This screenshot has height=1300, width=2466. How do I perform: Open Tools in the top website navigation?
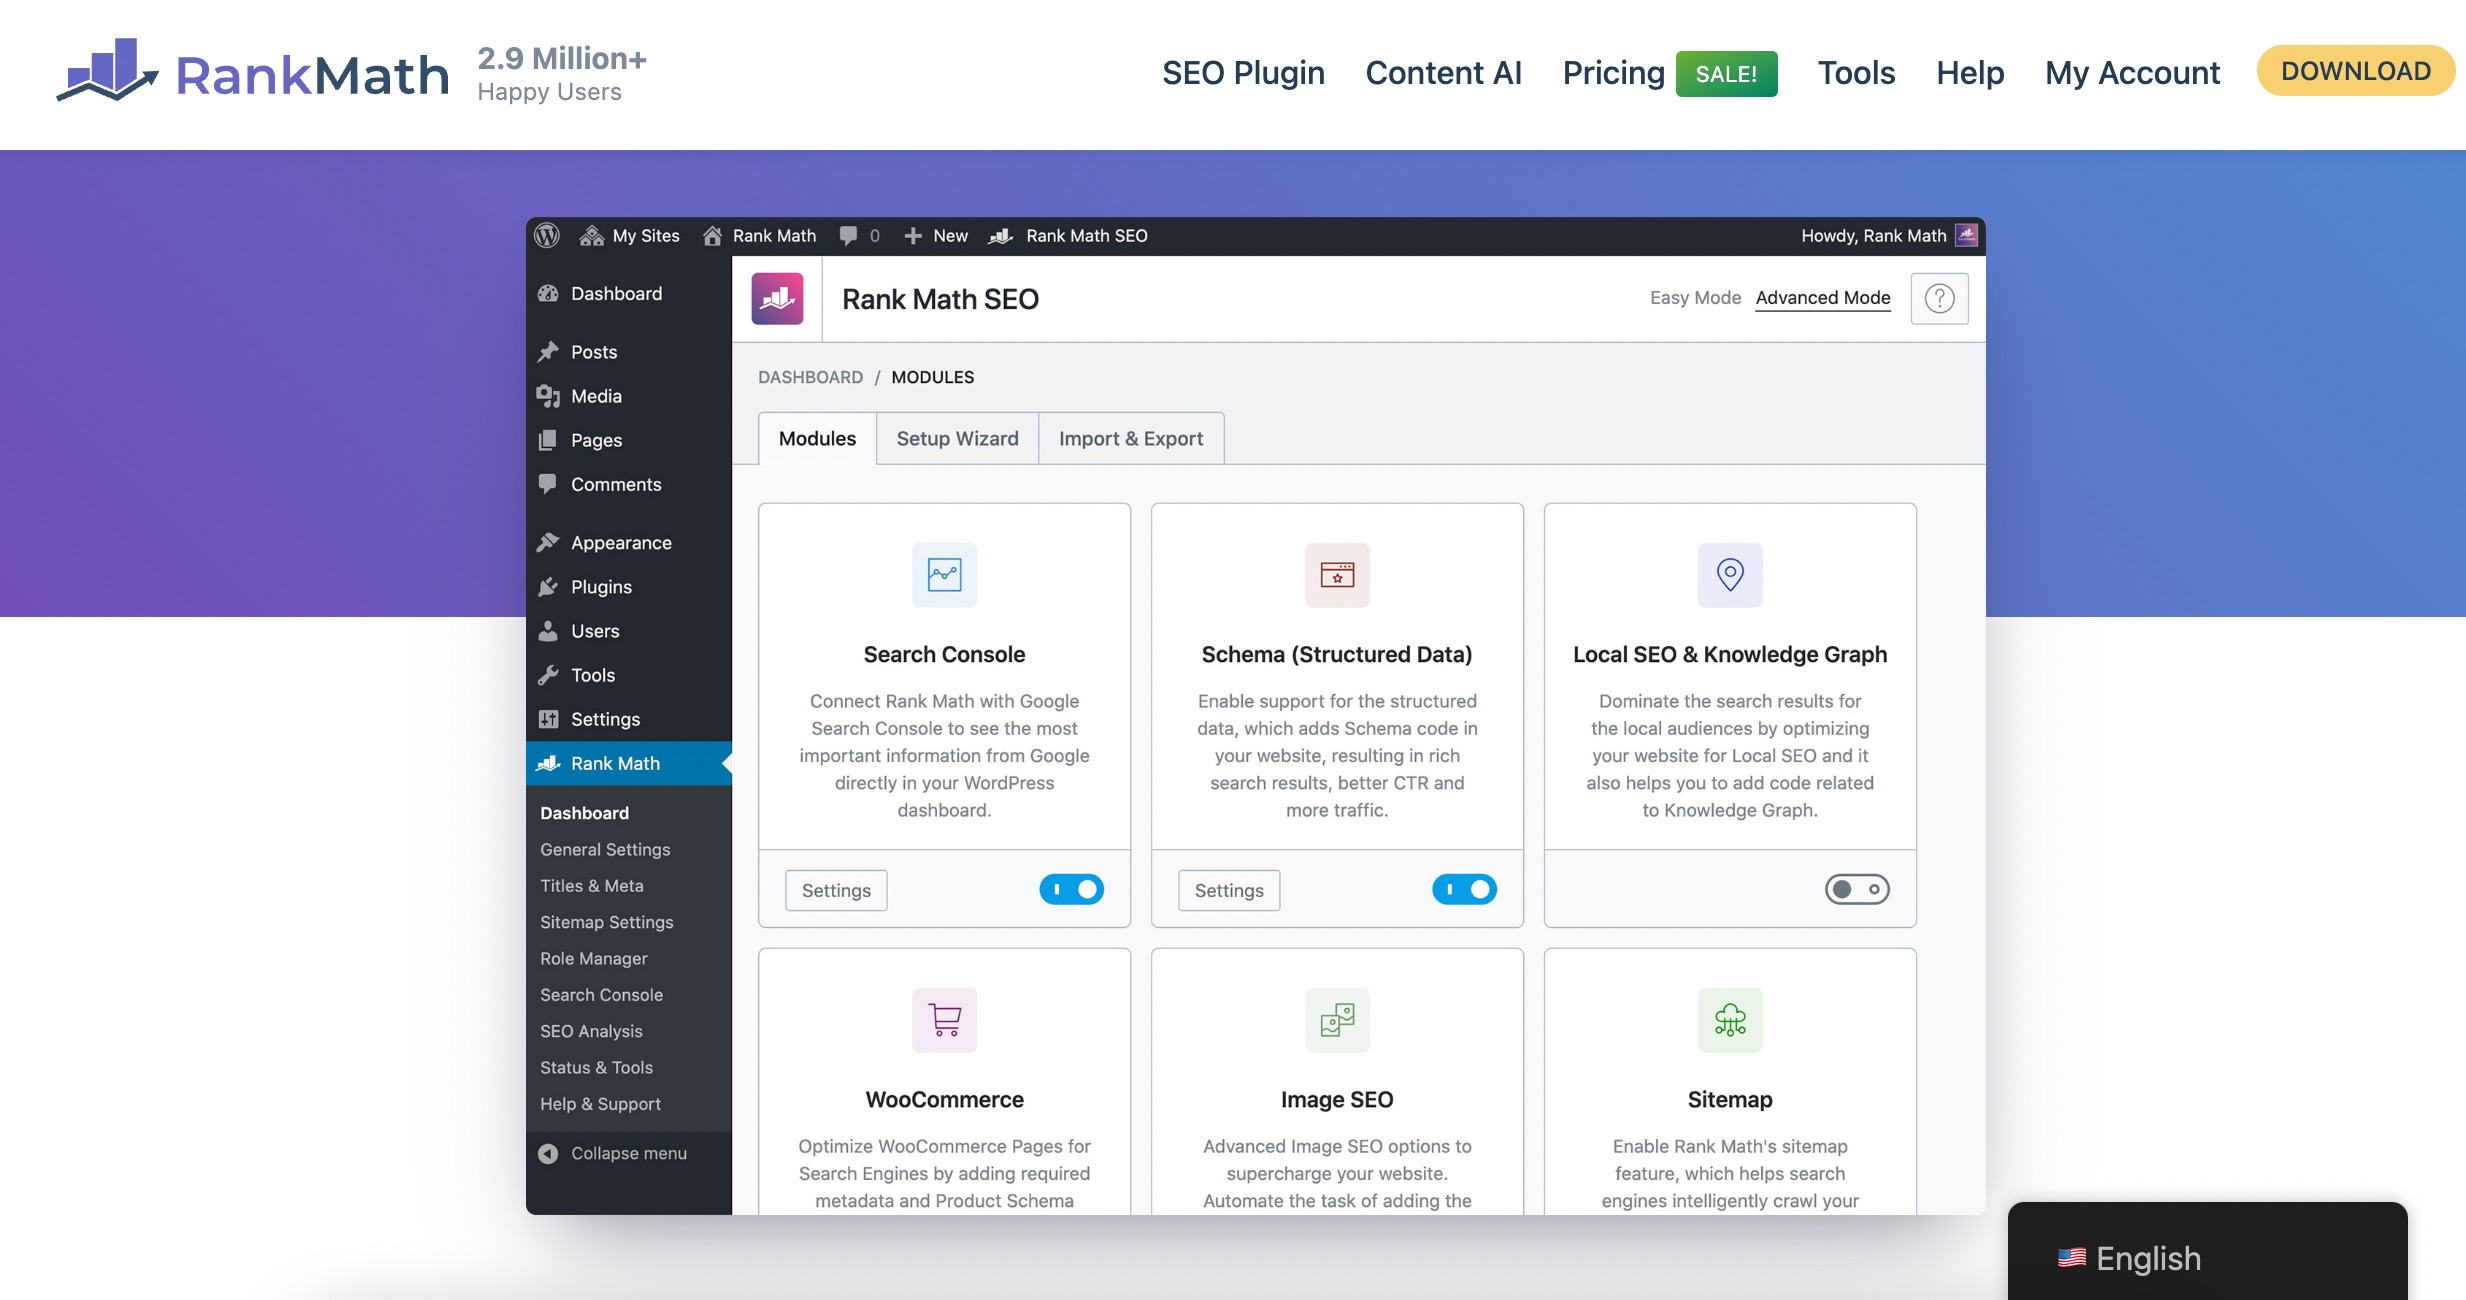pos(1856,73)
